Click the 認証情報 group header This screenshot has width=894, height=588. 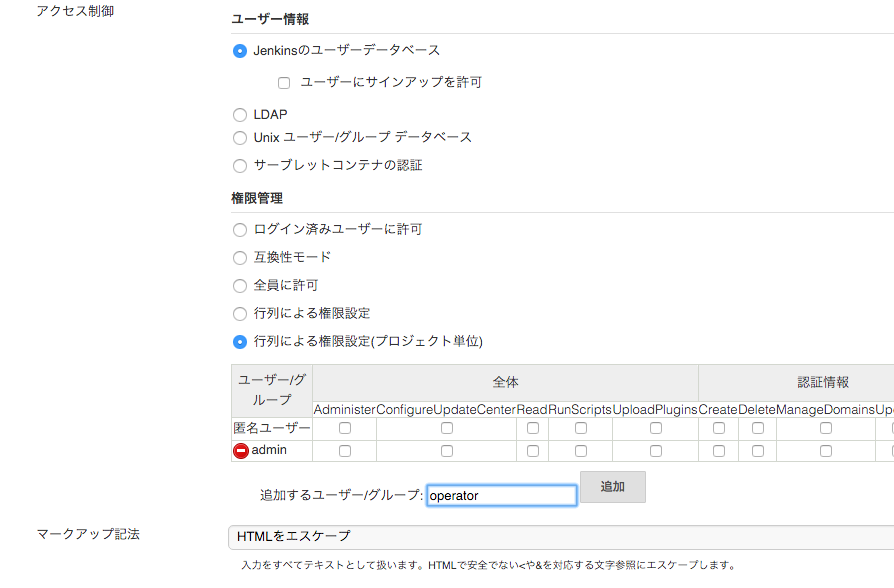(823, 382)
